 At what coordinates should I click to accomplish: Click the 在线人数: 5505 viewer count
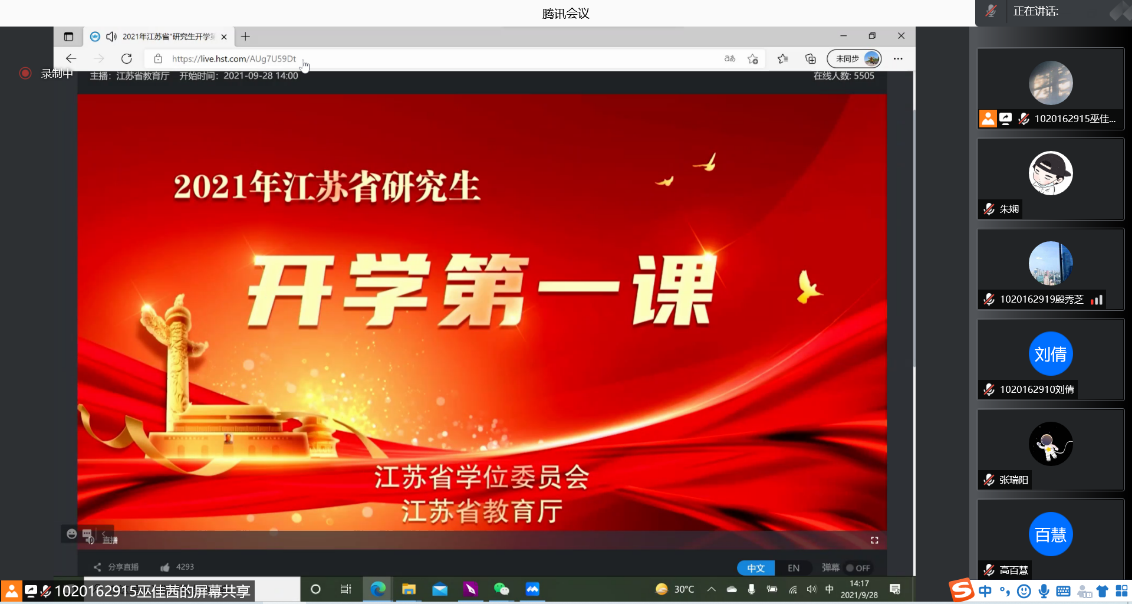[x=843, y=75]
